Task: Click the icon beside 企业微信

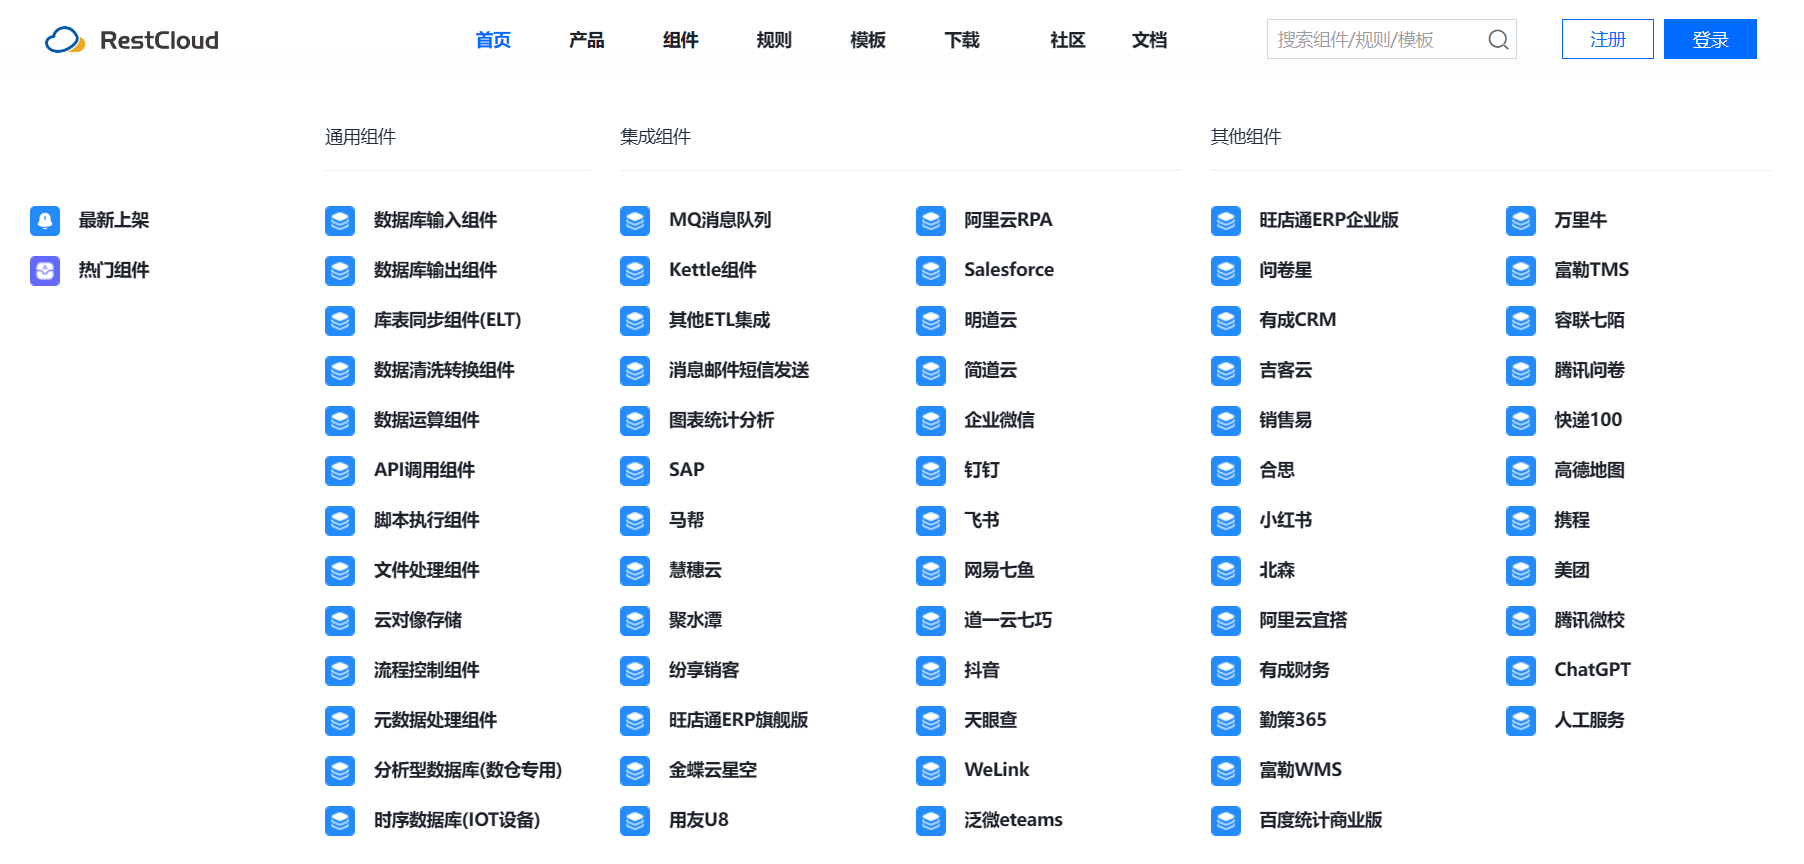Action: [x=931, y=421]
